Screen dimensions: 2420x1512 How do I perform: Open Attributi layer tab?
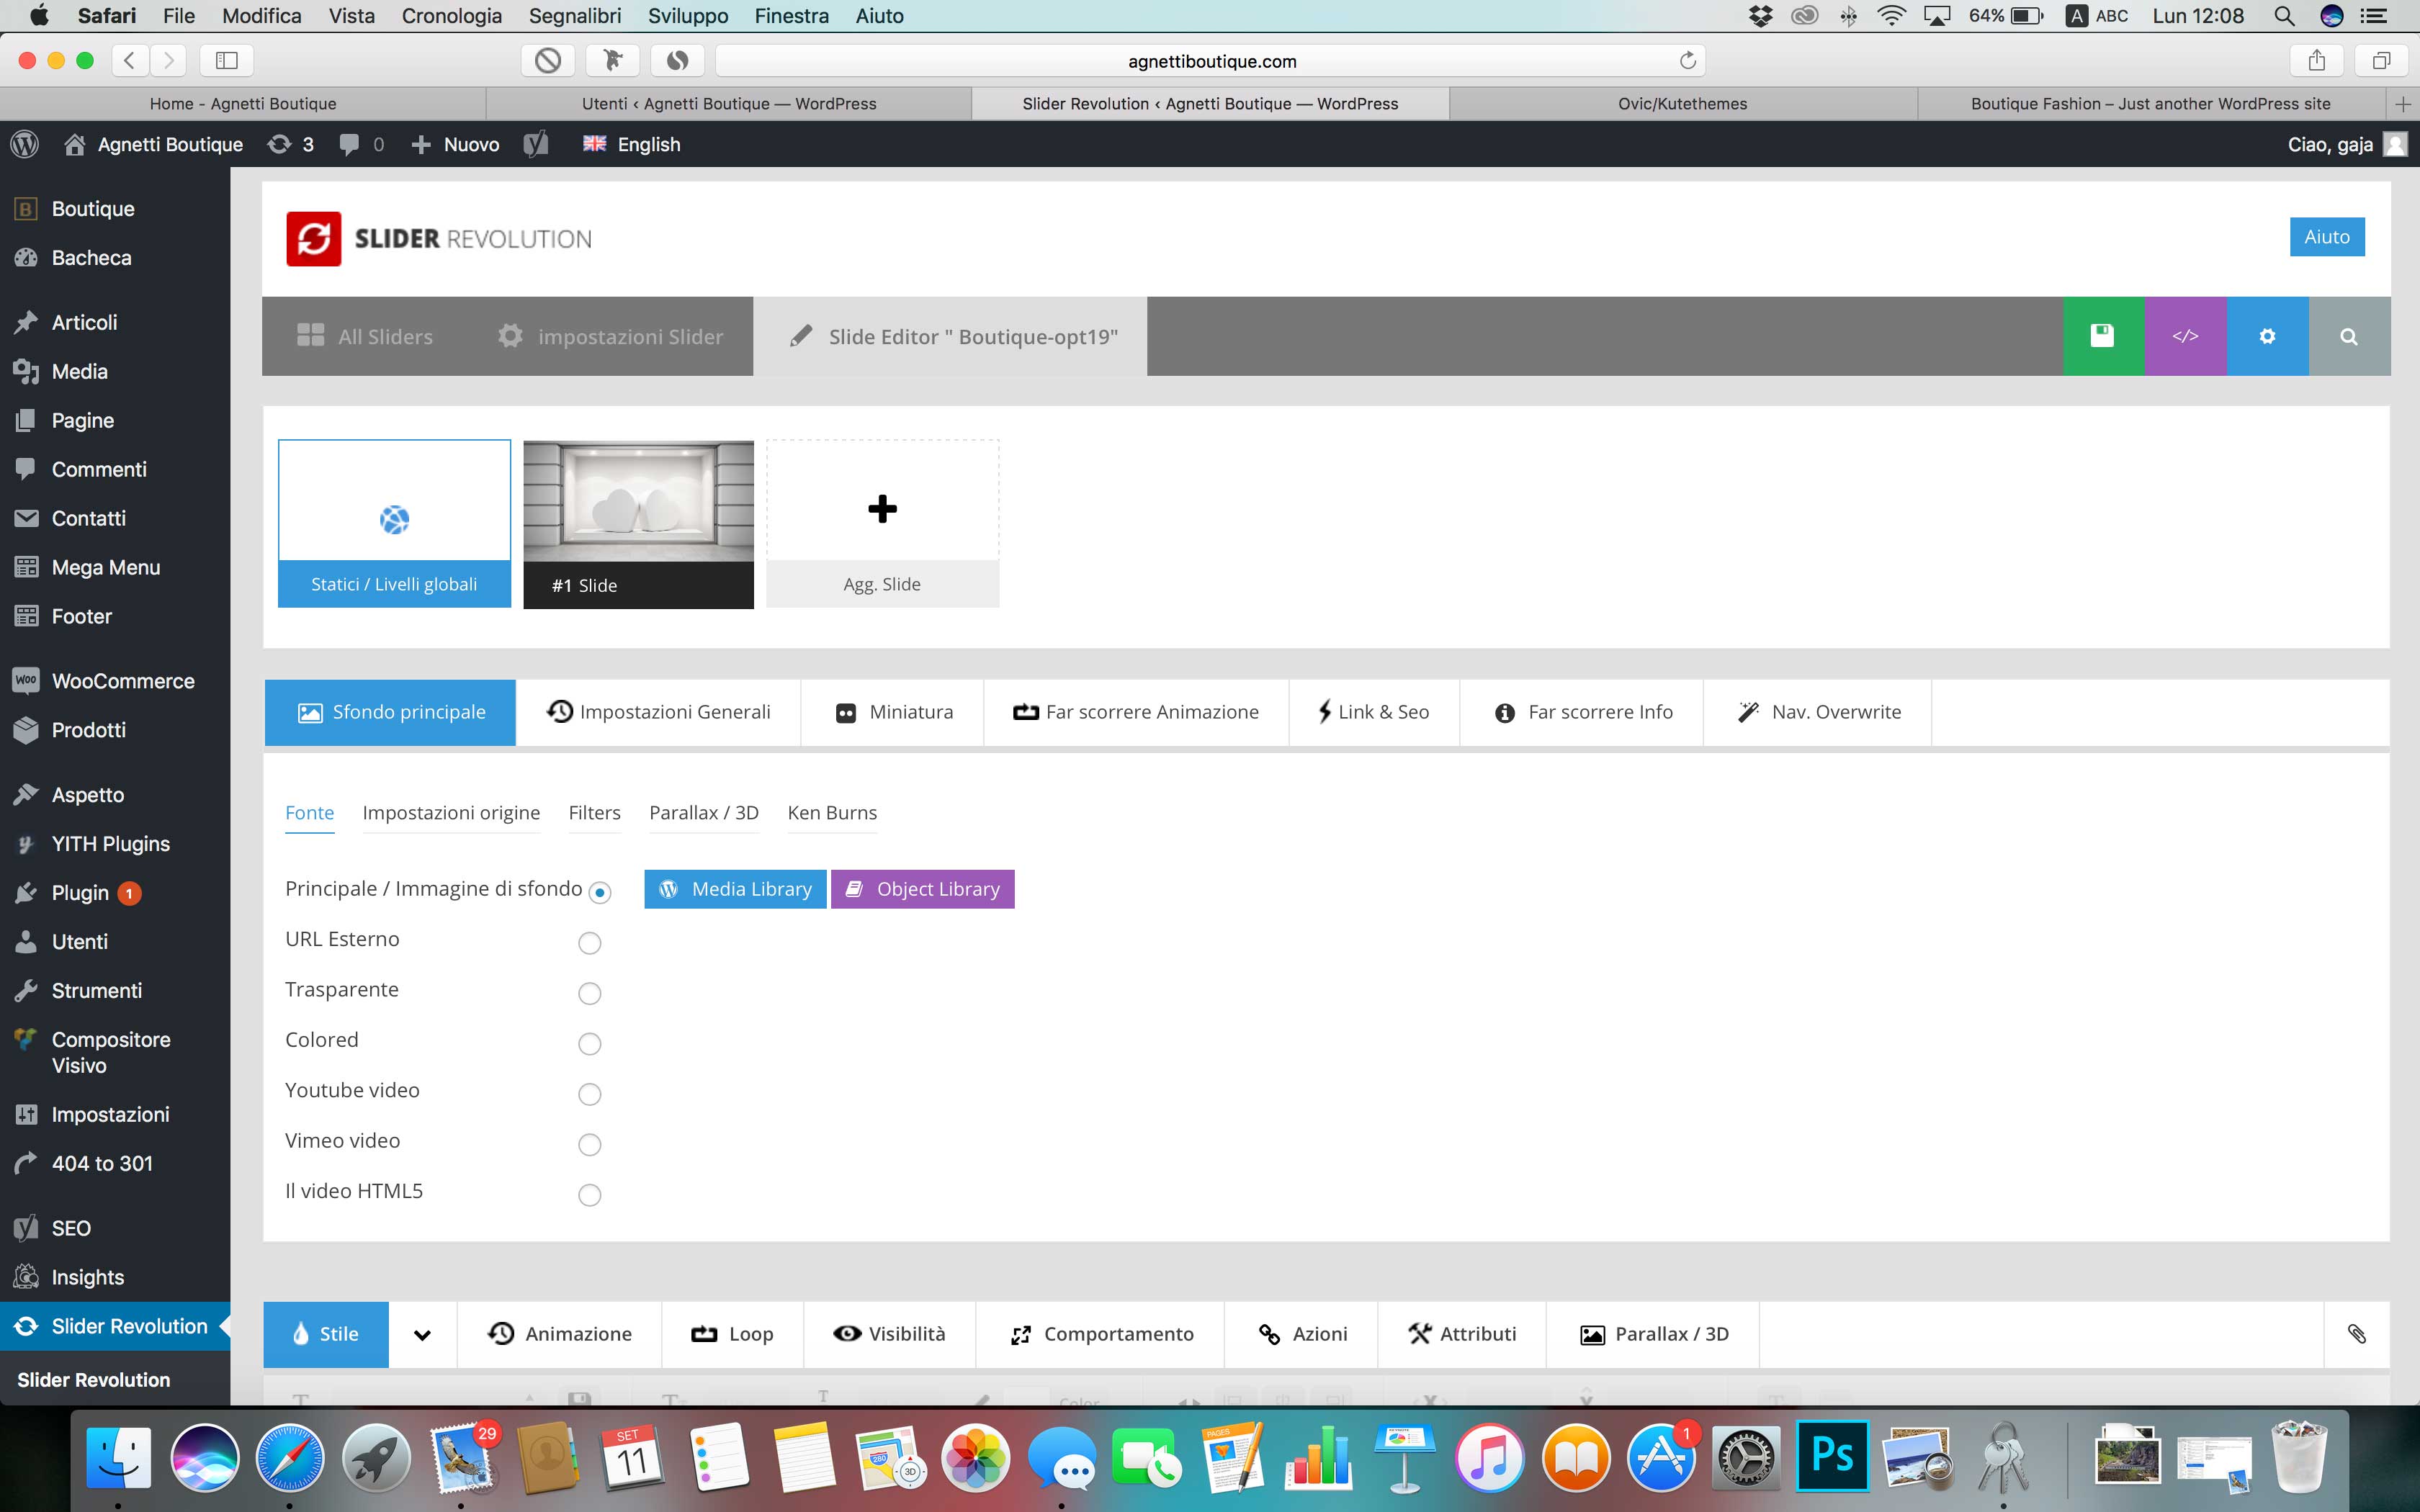1462,1334
